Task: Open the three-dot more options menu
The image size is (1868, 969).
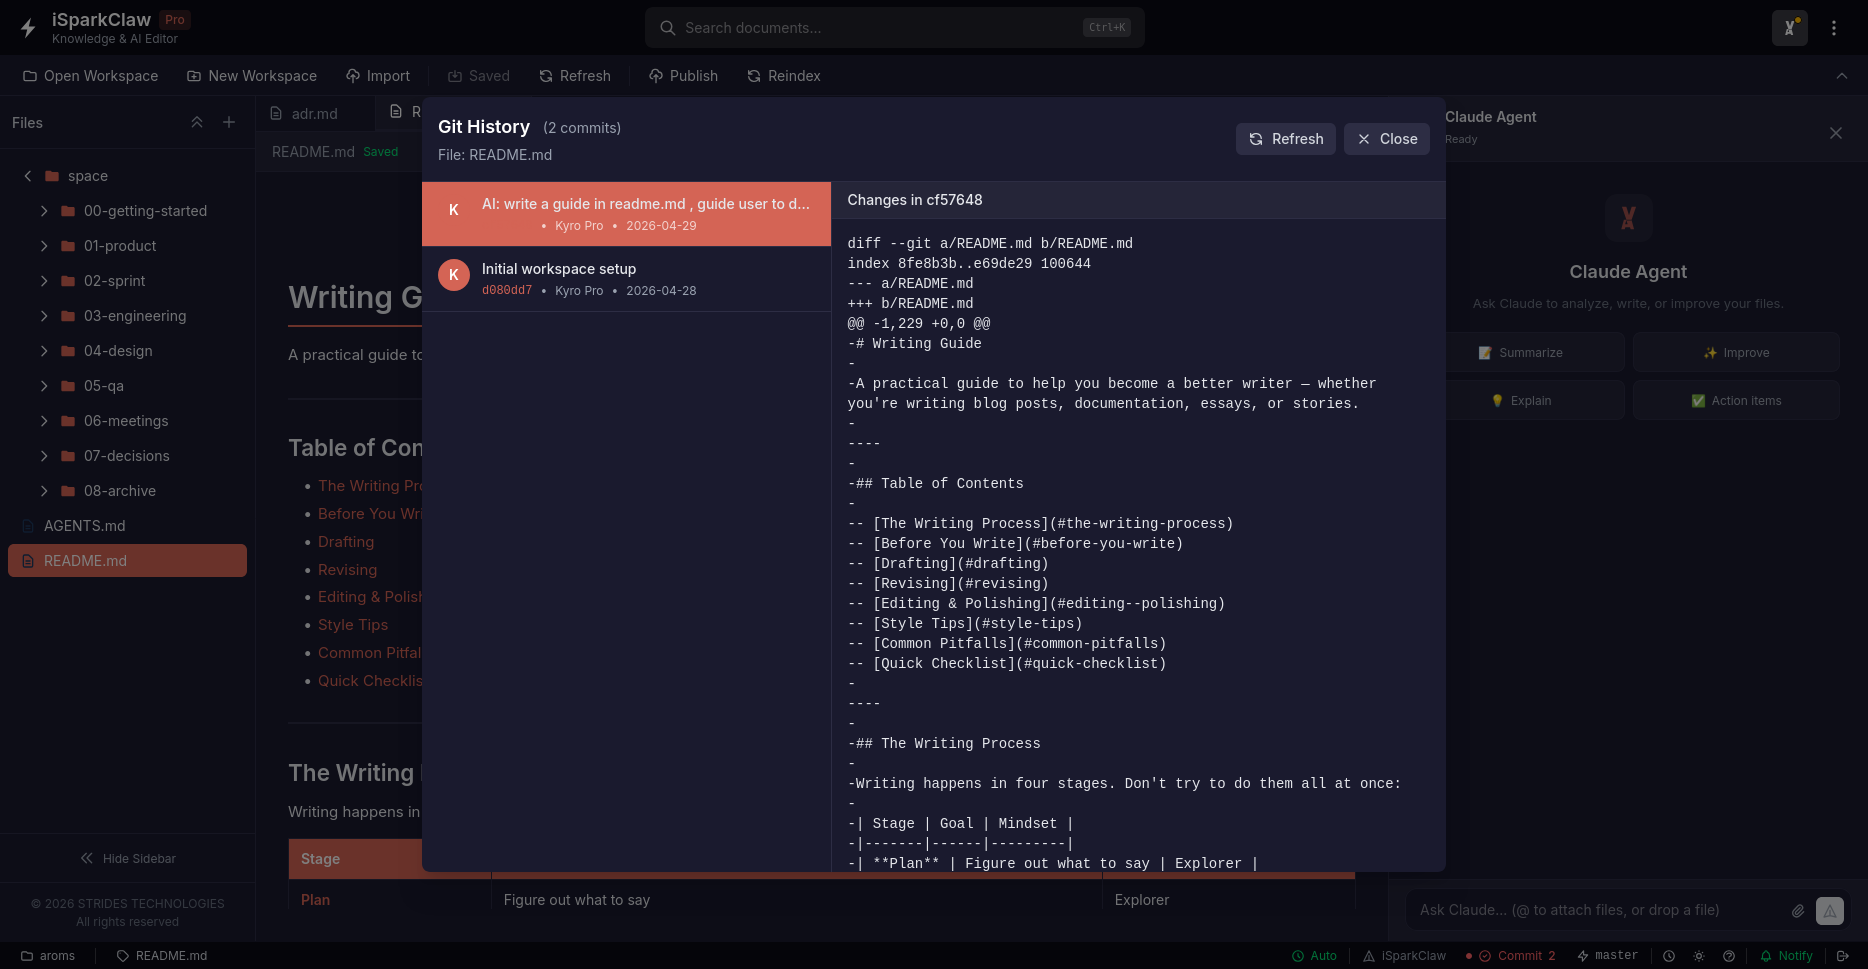Action: tap(1833, 28)
